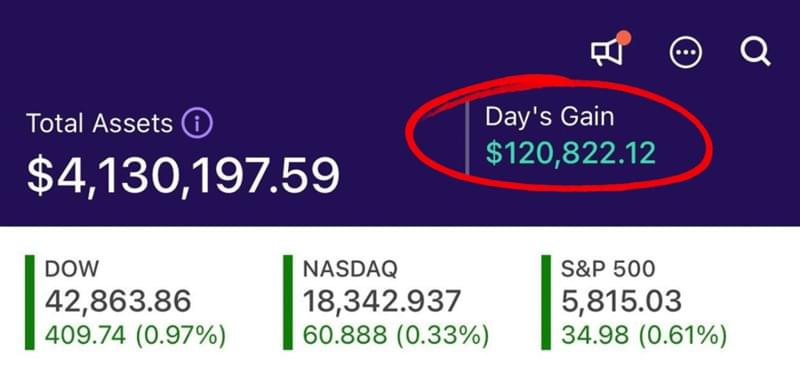
Task: Tap the search magnifier icon
Action: tap(756, 52)
